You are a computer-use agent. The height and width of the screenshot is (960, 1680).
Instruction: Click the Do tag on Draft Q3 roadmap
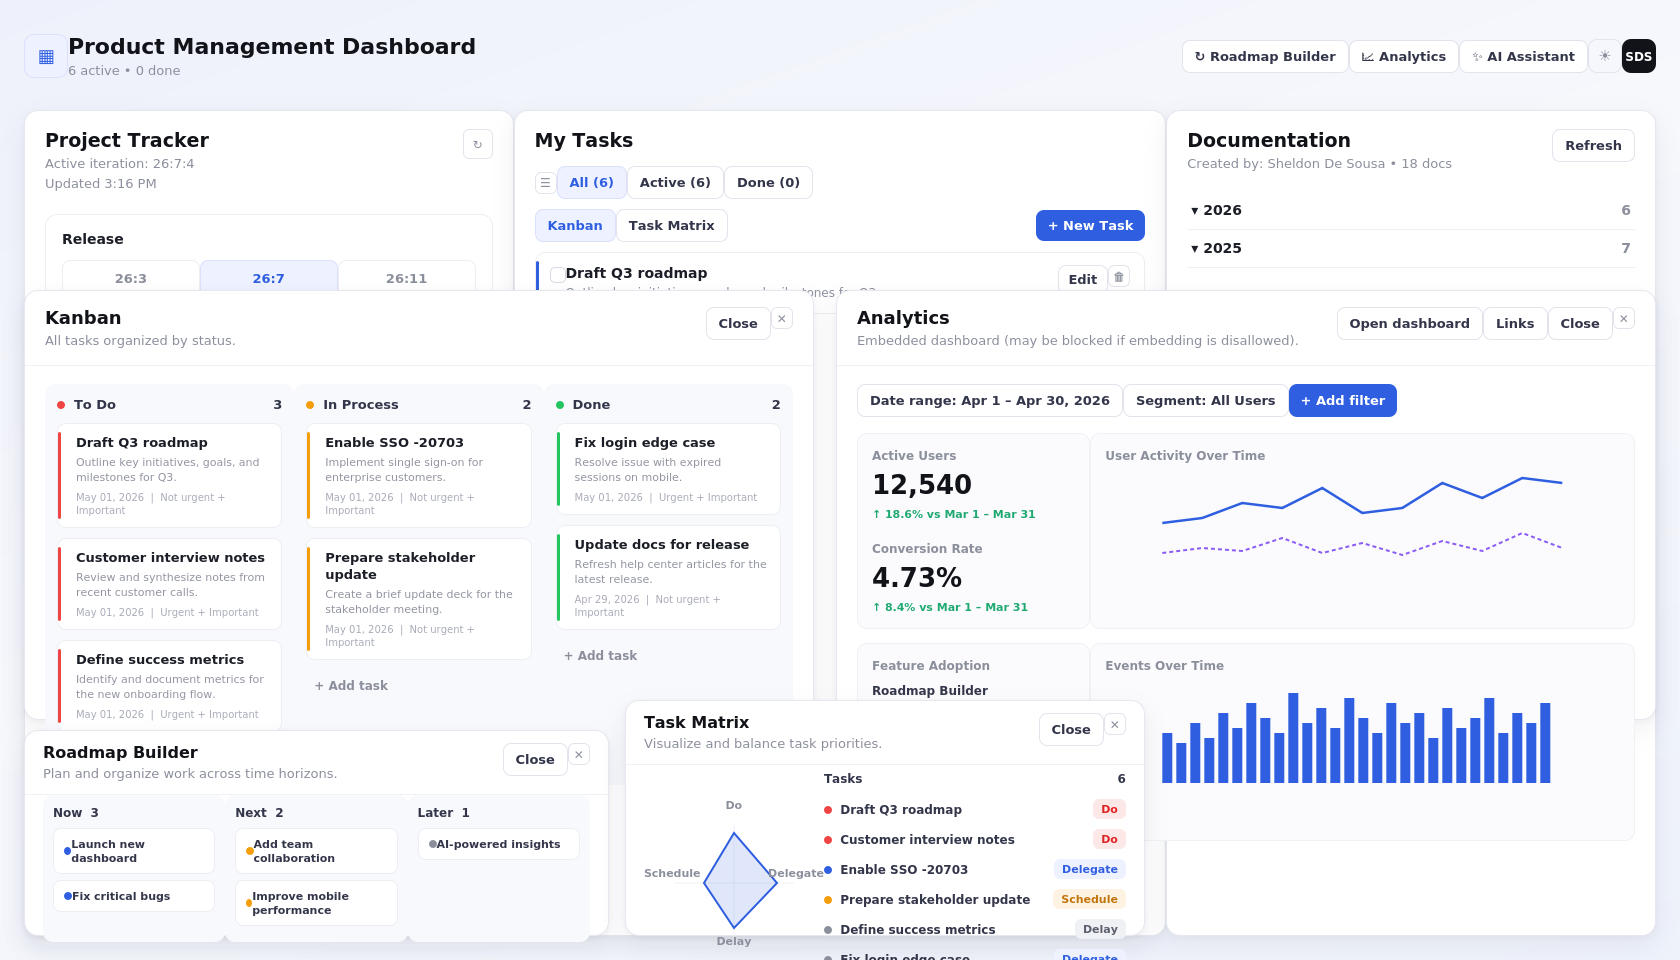click(1109, 810)
